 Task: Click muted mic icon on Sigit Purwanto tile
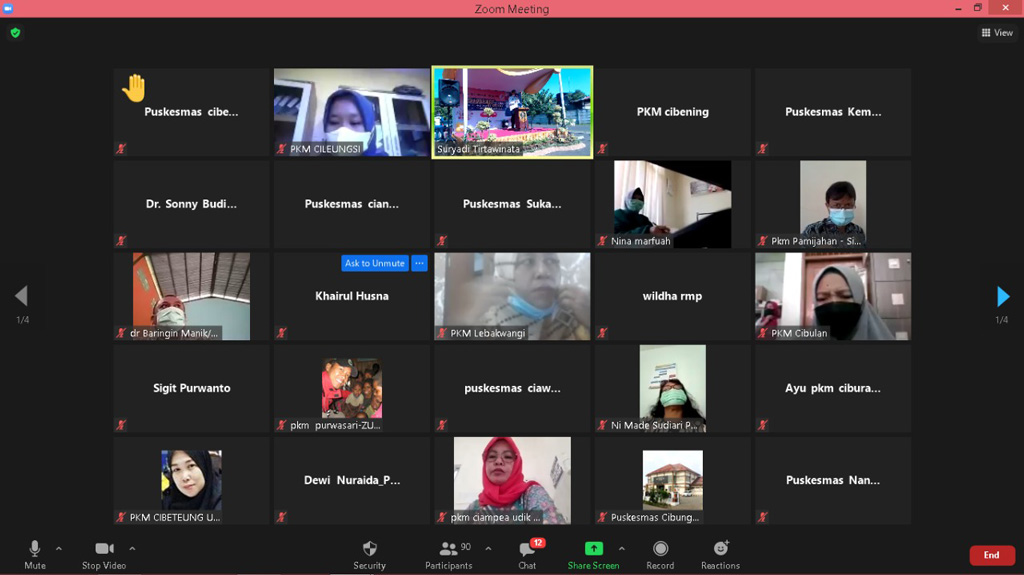point(121,425)
